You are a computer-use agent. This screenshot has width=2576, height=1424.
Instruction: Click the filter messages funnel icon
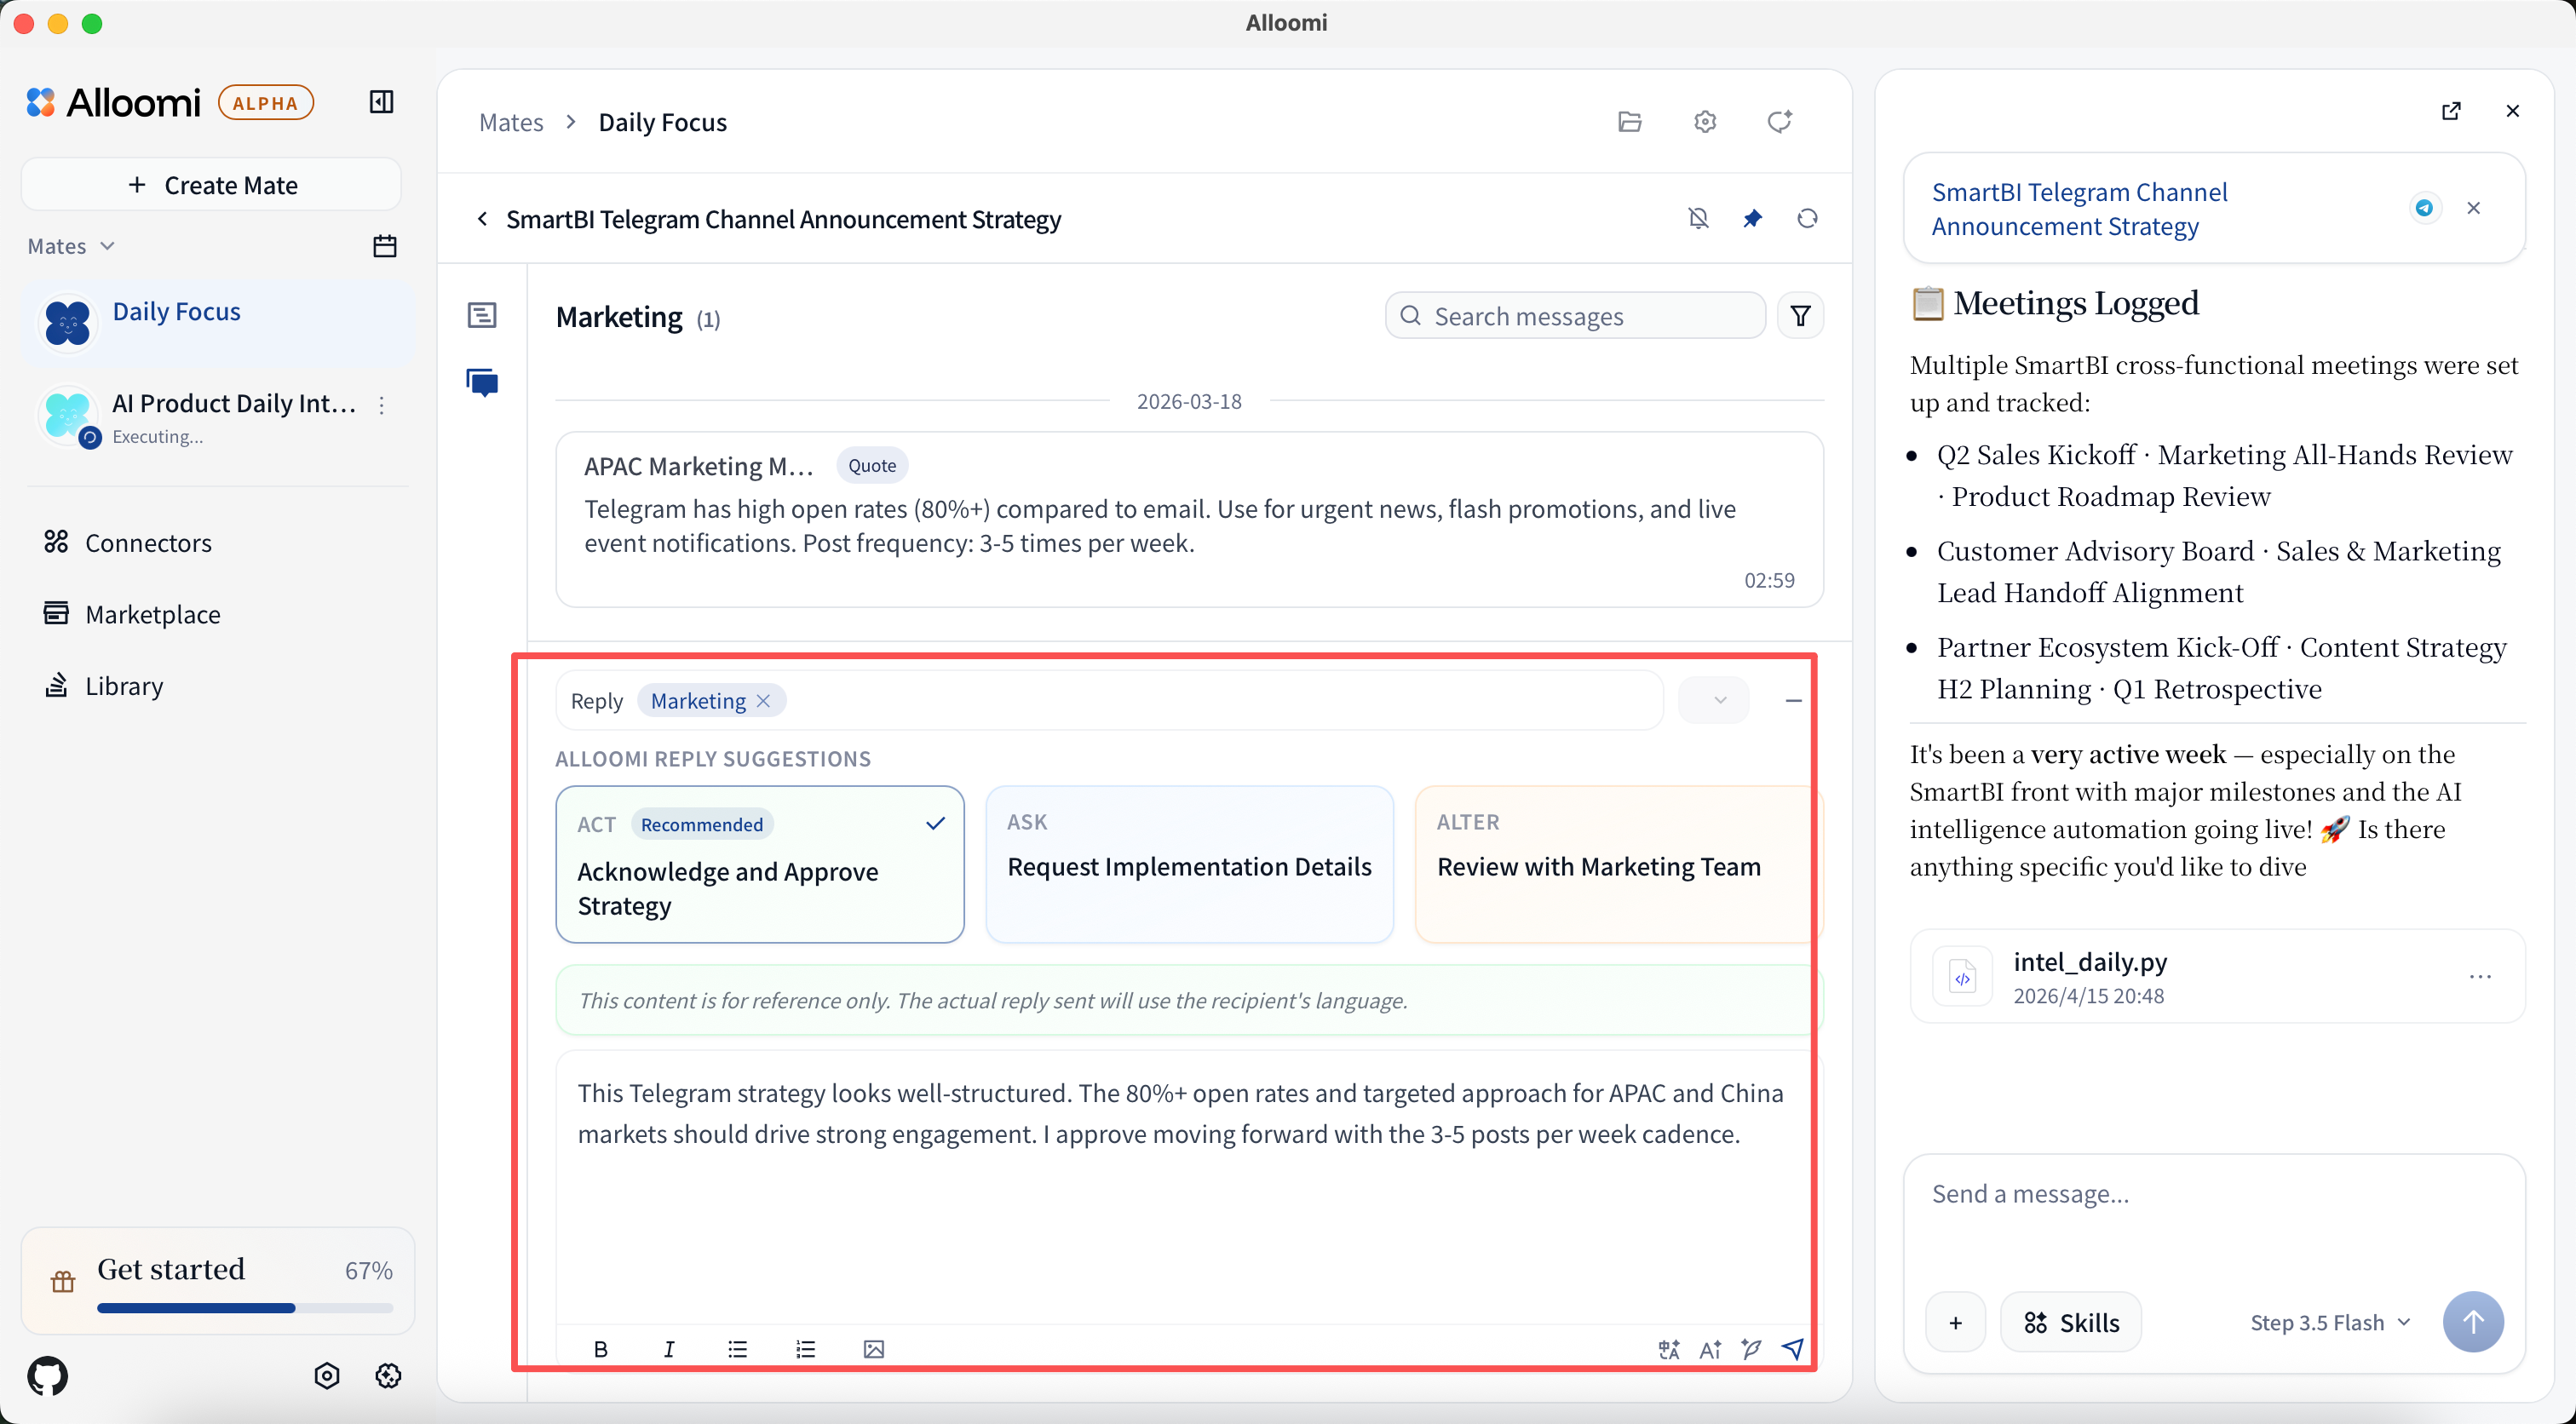pyautogui.click(x=1800, y=316)
